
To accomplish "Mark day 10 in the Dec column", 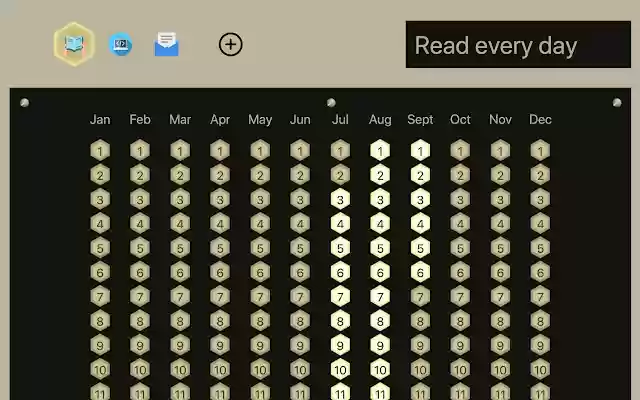I will coord(540,370).
